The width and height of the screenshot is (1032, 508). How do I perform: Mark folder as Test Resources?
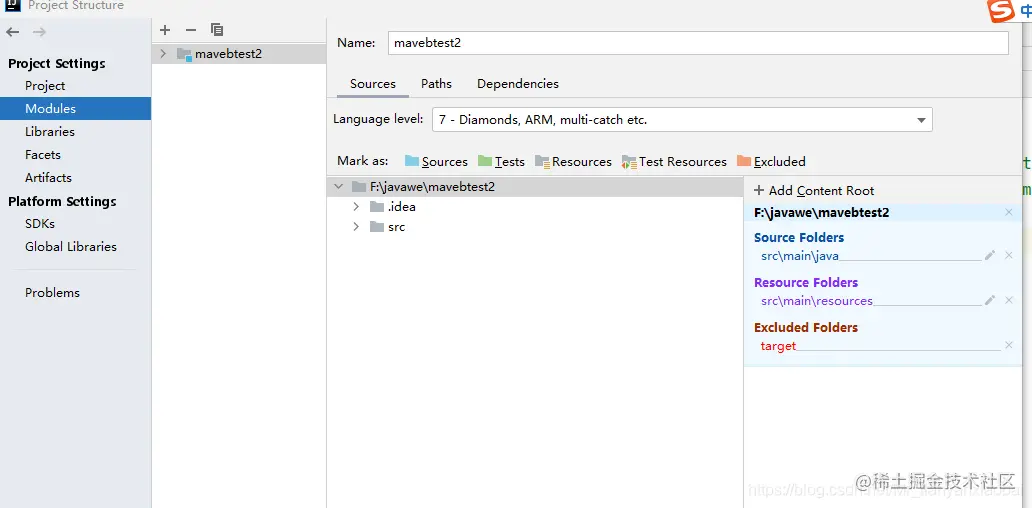674,161
